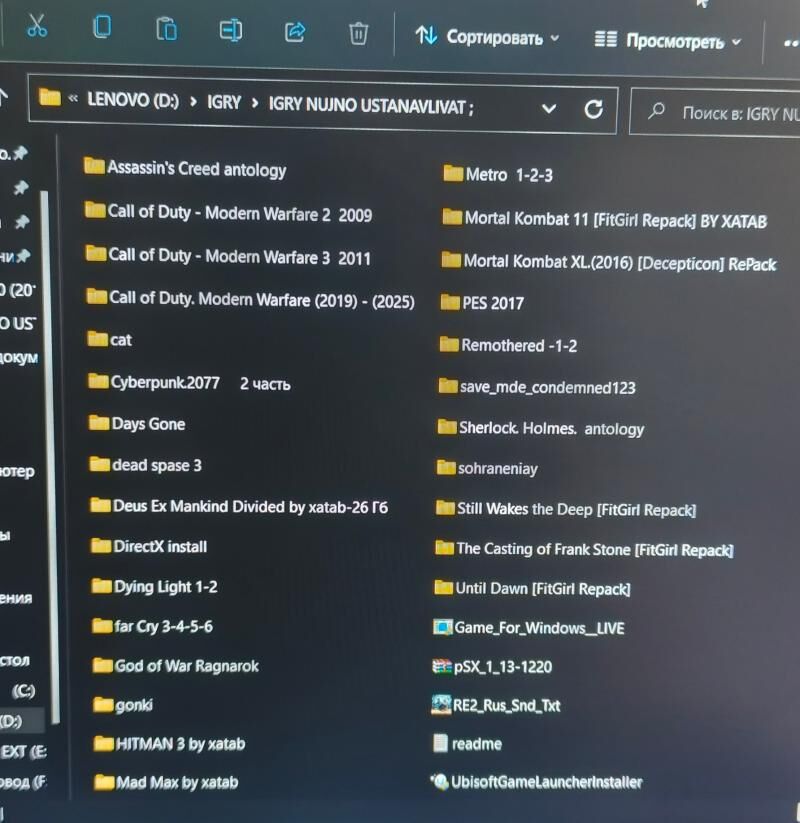
Task: Select Mortal Kombat 11 [FitGirl Repack] folder
Action: (x=604, y=219)
